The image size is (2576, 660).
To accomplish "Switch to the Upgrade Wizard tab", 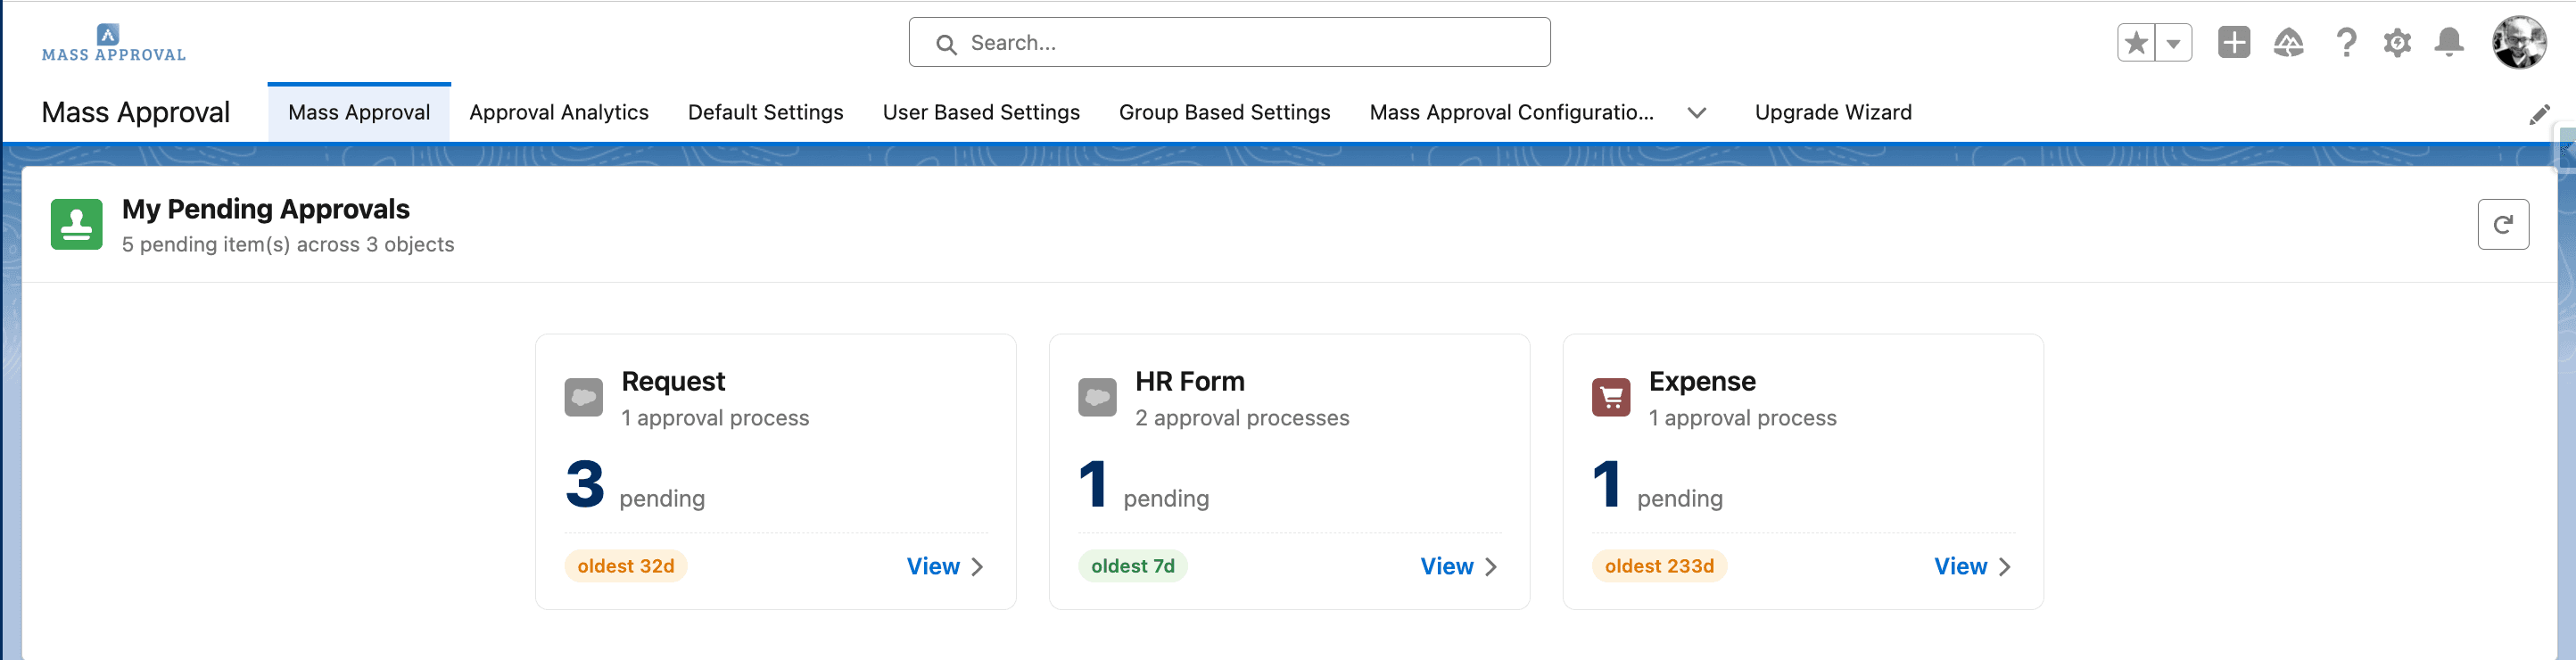I will coord(1832,112).
